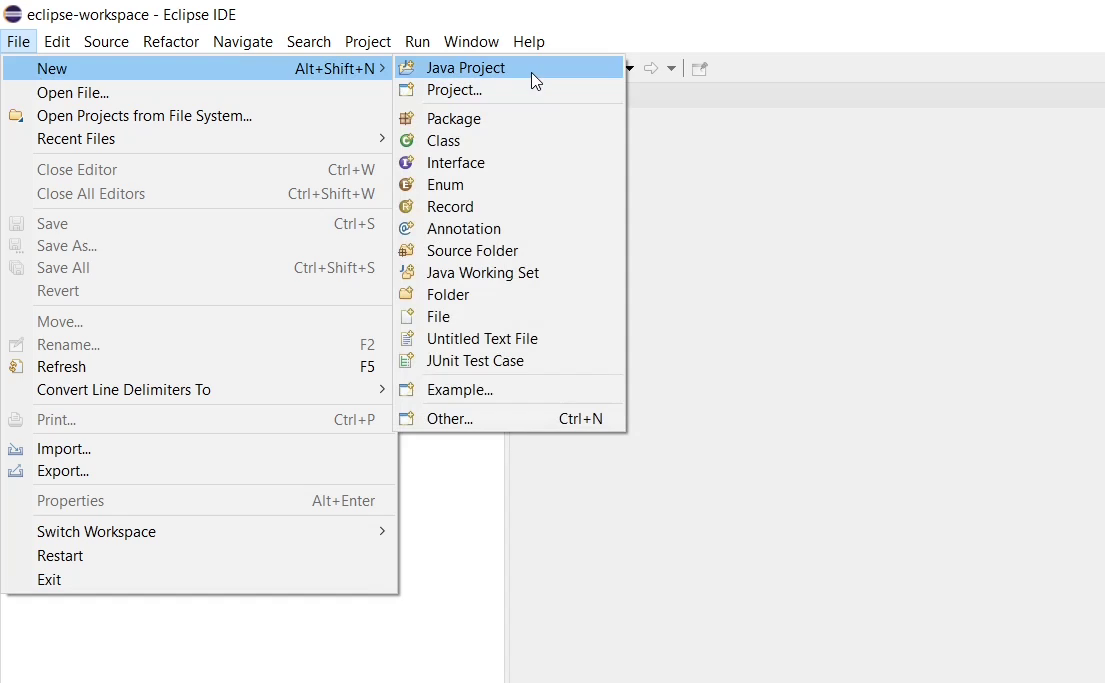Image resolution: width=1105 pixels, height=683 pixels.
Task: Expand the Convert Line Delimiters To submenu arrow
Action: coord(382,389)
